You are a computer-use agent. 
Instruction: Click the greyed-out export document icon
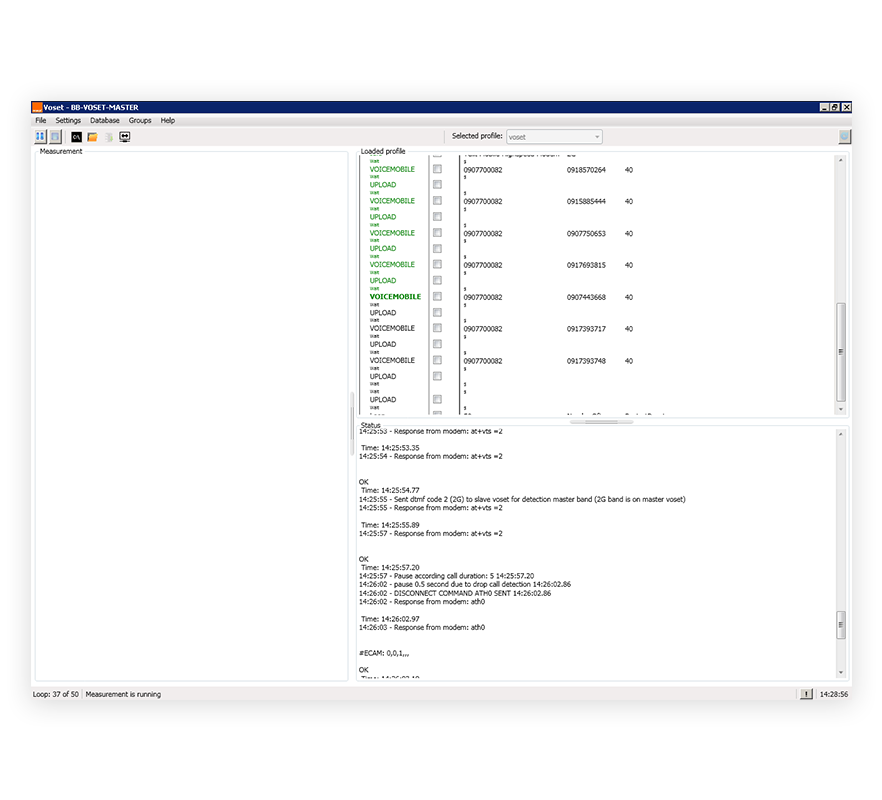coord(109,137)
